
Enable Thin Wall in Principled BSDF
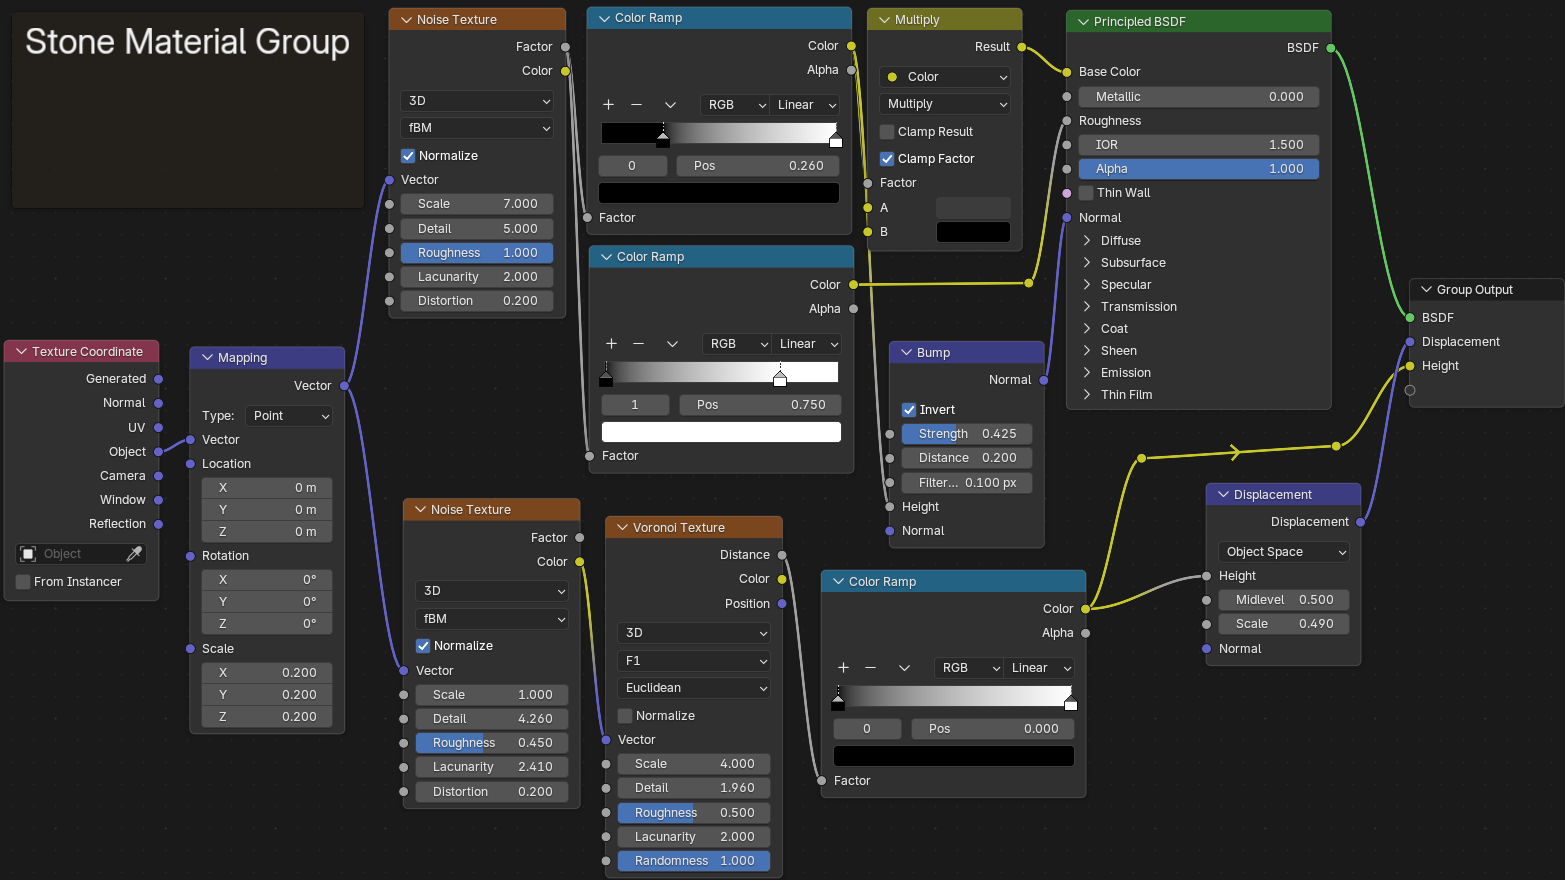(x=1086, y=193)
